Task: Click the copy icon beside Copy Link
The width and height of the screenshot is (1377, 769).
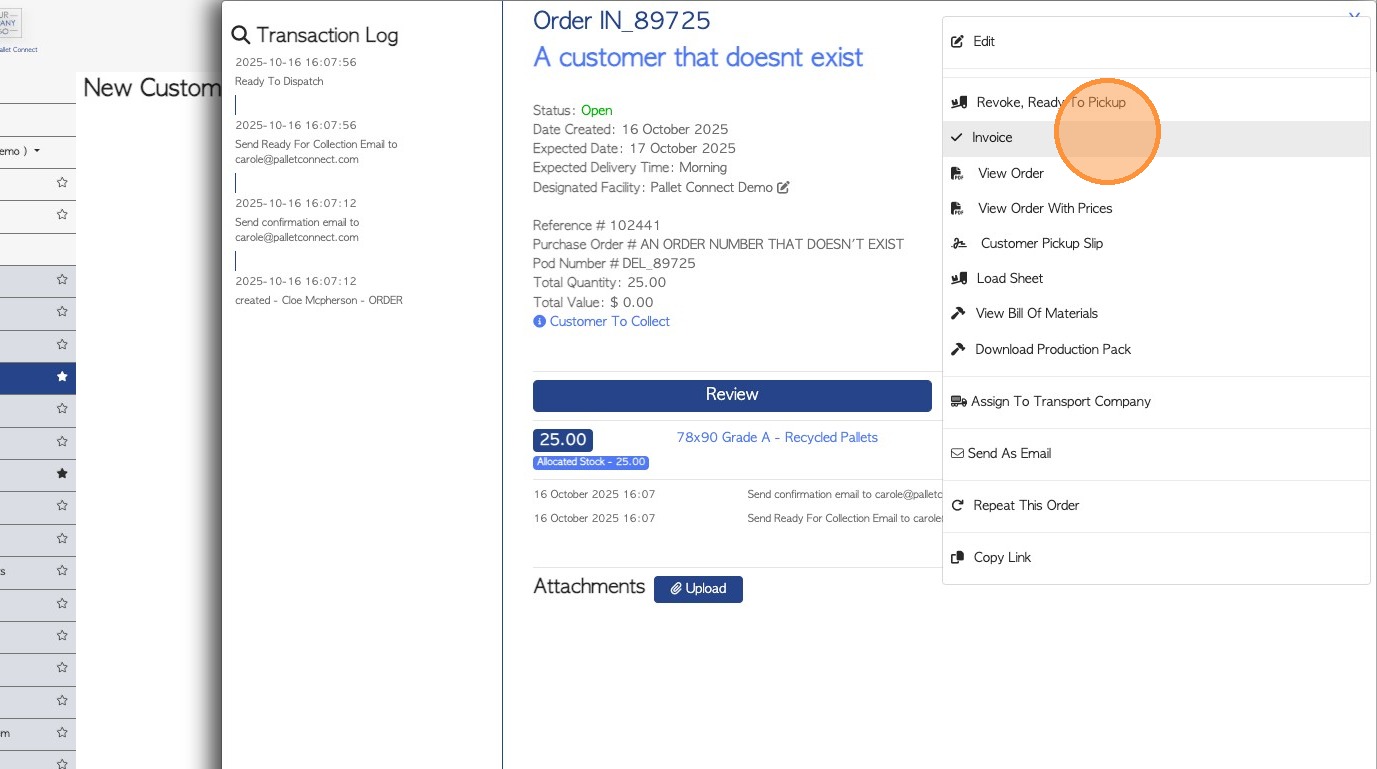Action: 957,558
